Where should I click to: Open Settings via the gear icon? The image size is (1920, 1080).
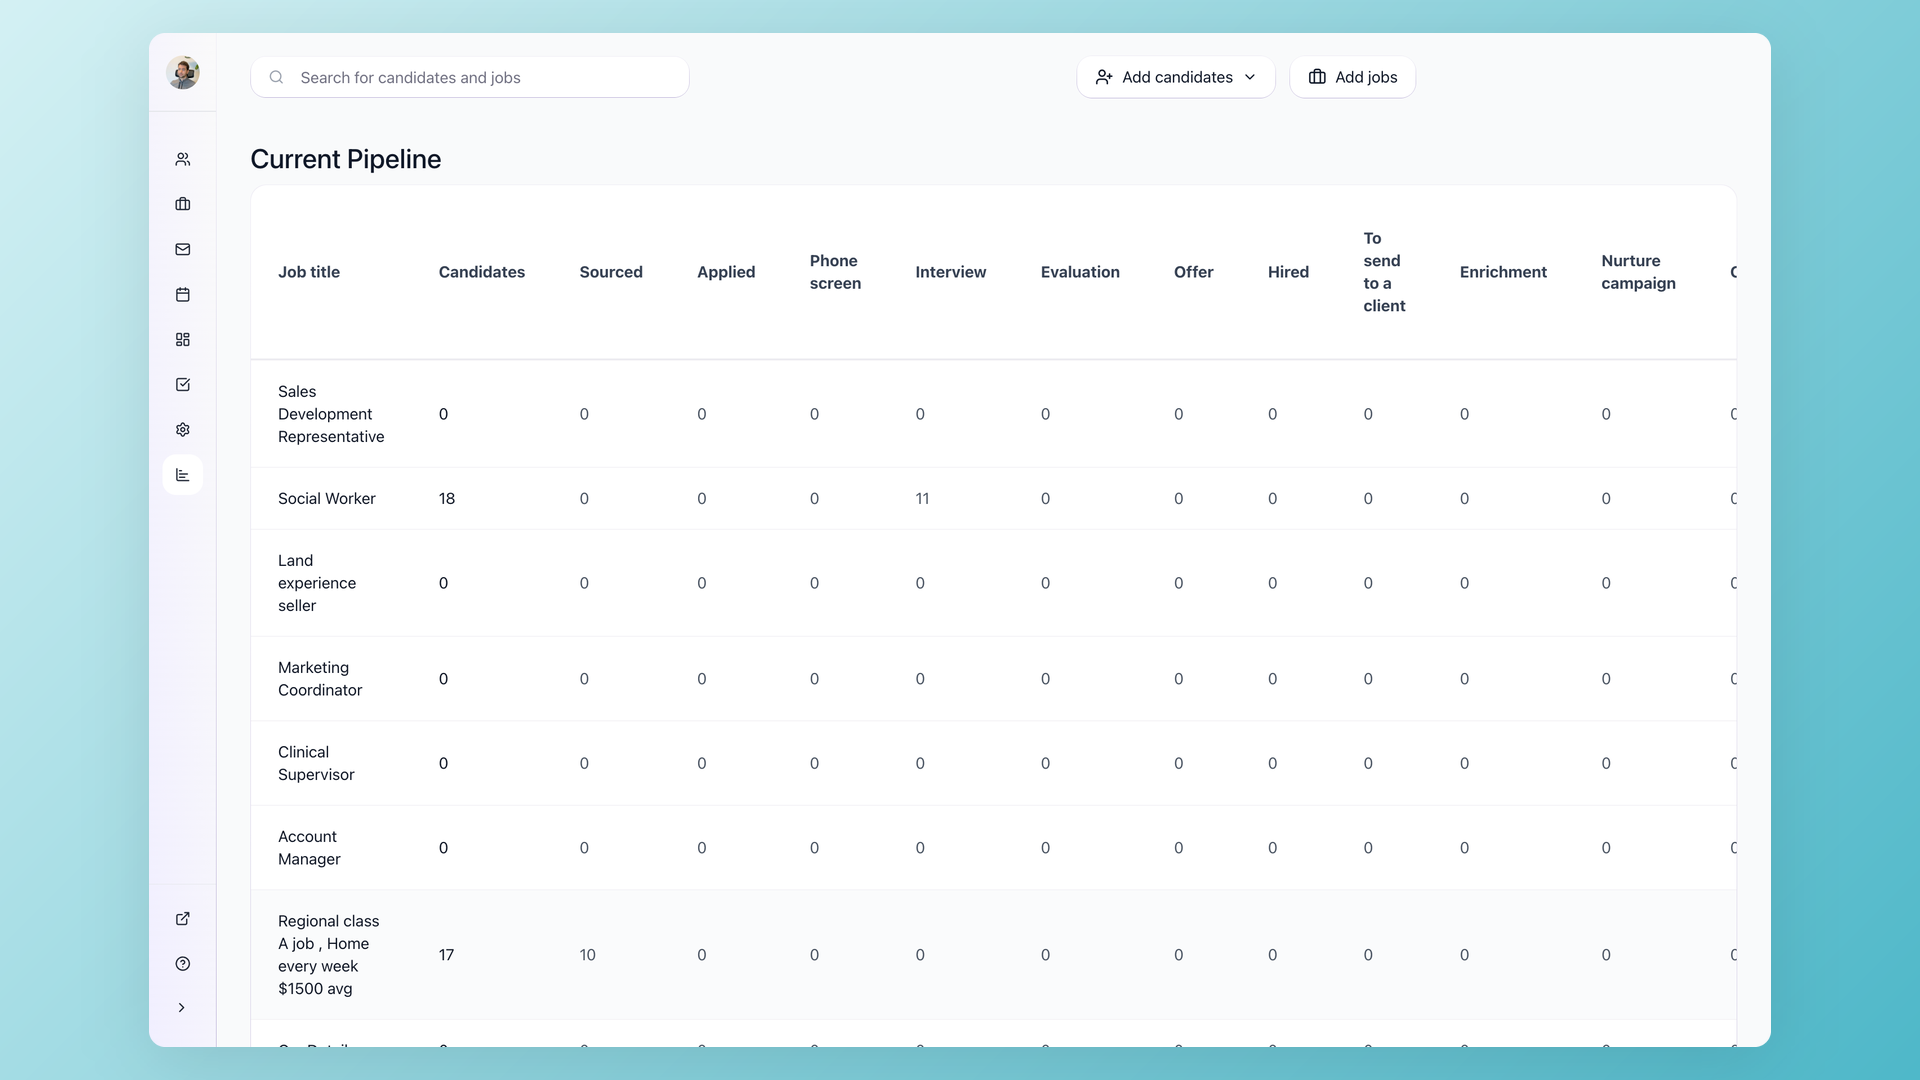click(x=183, y=429)
